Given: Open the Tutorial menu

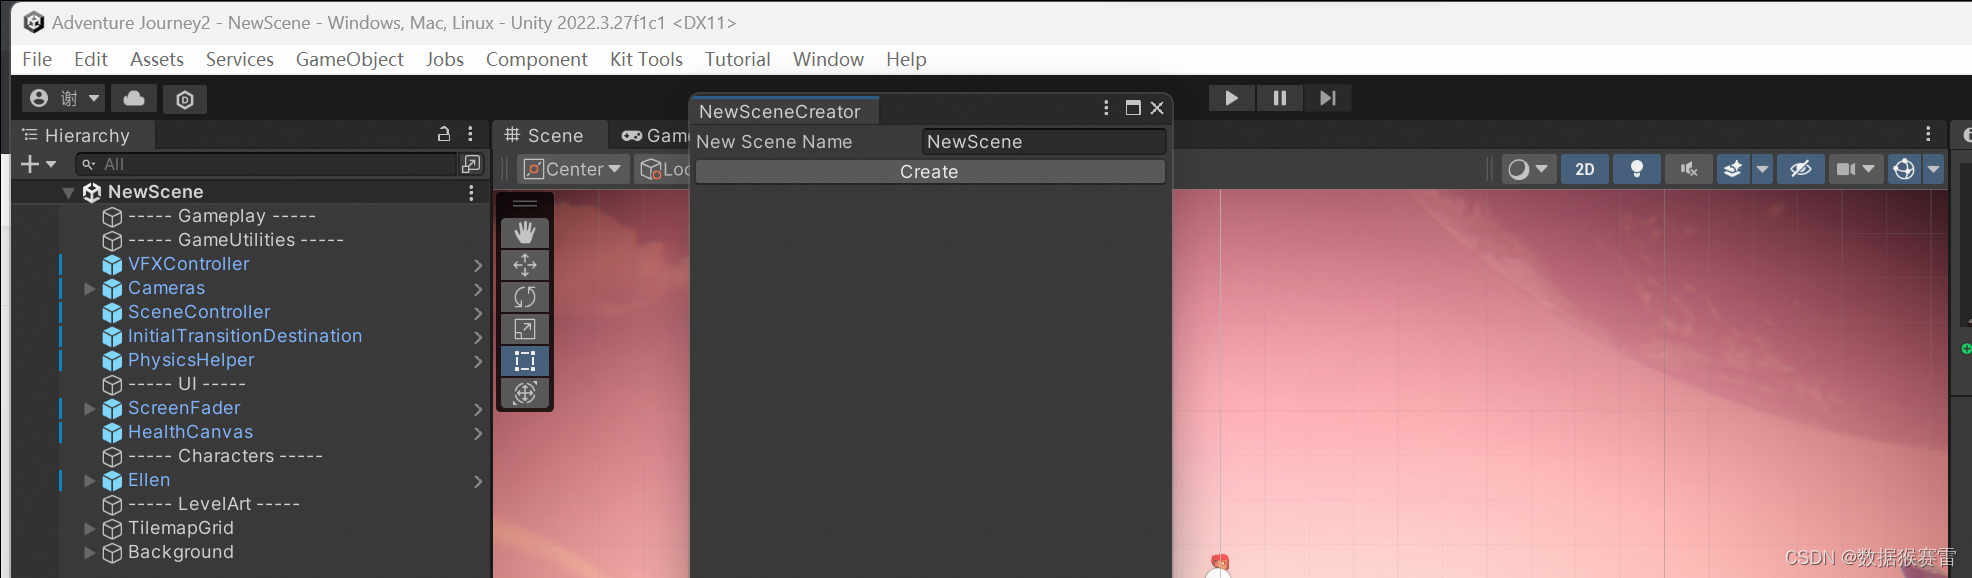Looking at the screenshot, I should [737, 60].
